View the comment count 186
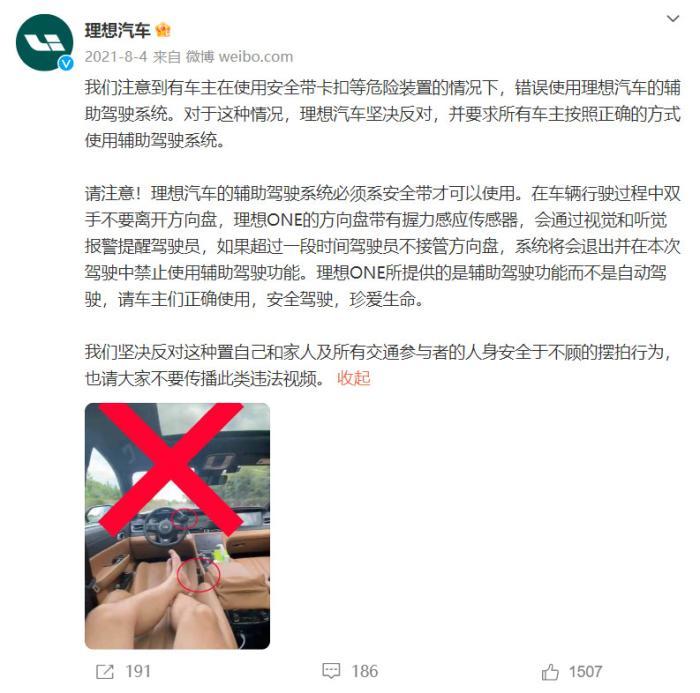The height and width of the screenshot is (693, 700). [x=365, y=671]
